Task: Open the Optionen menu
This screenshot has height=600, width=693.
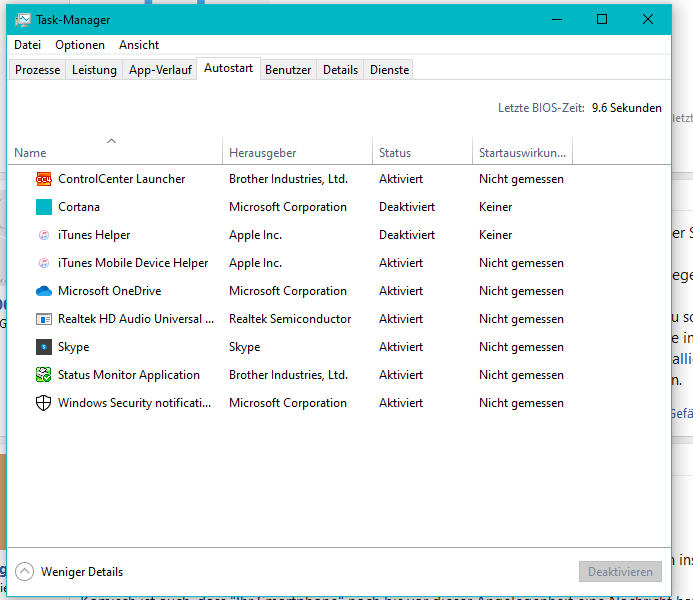Action: tap(80, 45)
